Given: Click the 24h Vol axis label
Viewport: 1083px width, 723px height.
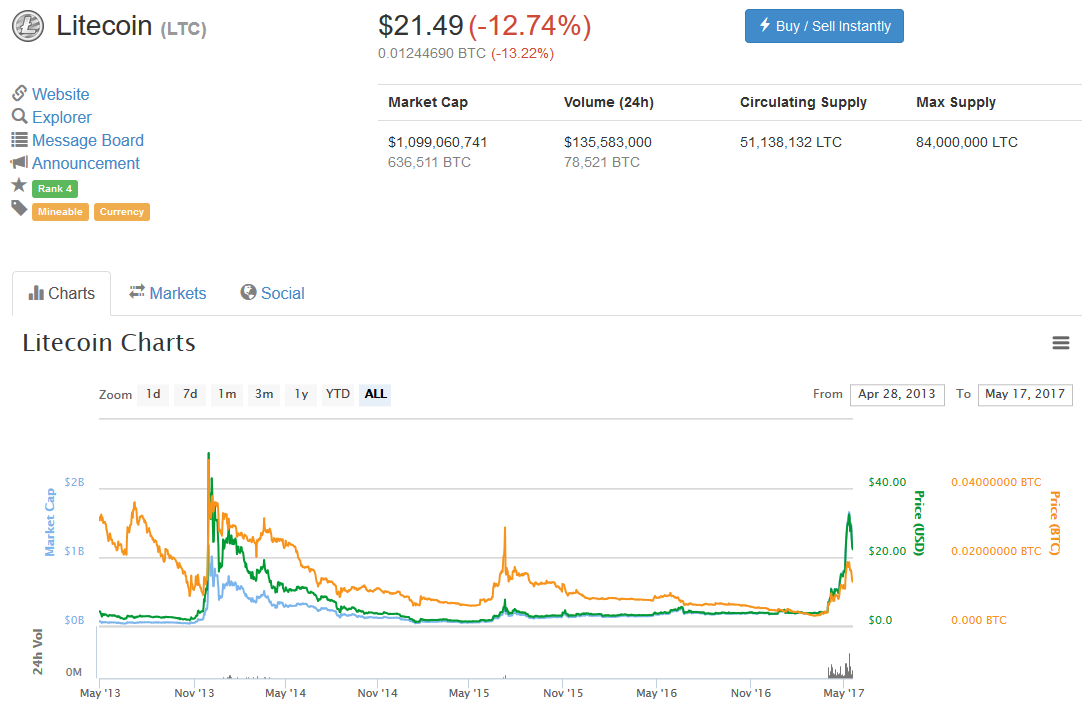Looking at the screenshot, I should tap(37, 651).
